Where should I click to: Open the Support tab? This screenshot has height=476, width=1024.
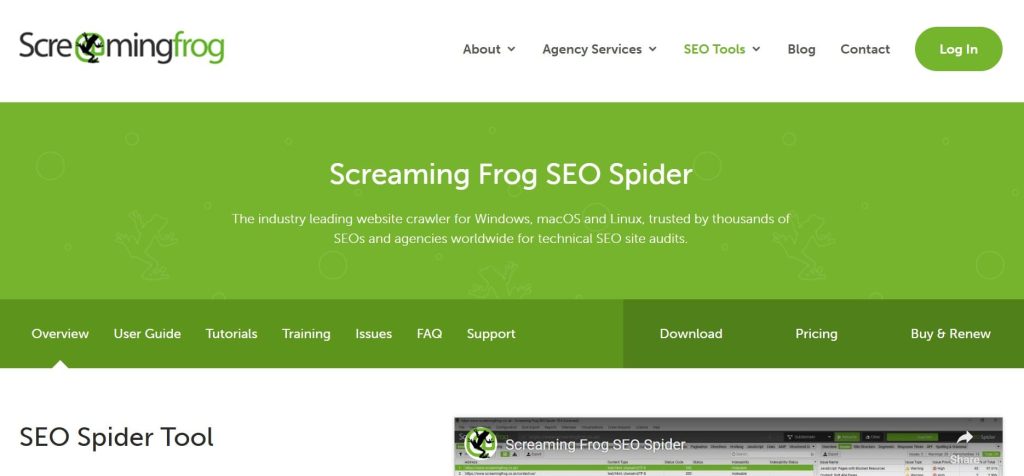[x=491, y=334]
